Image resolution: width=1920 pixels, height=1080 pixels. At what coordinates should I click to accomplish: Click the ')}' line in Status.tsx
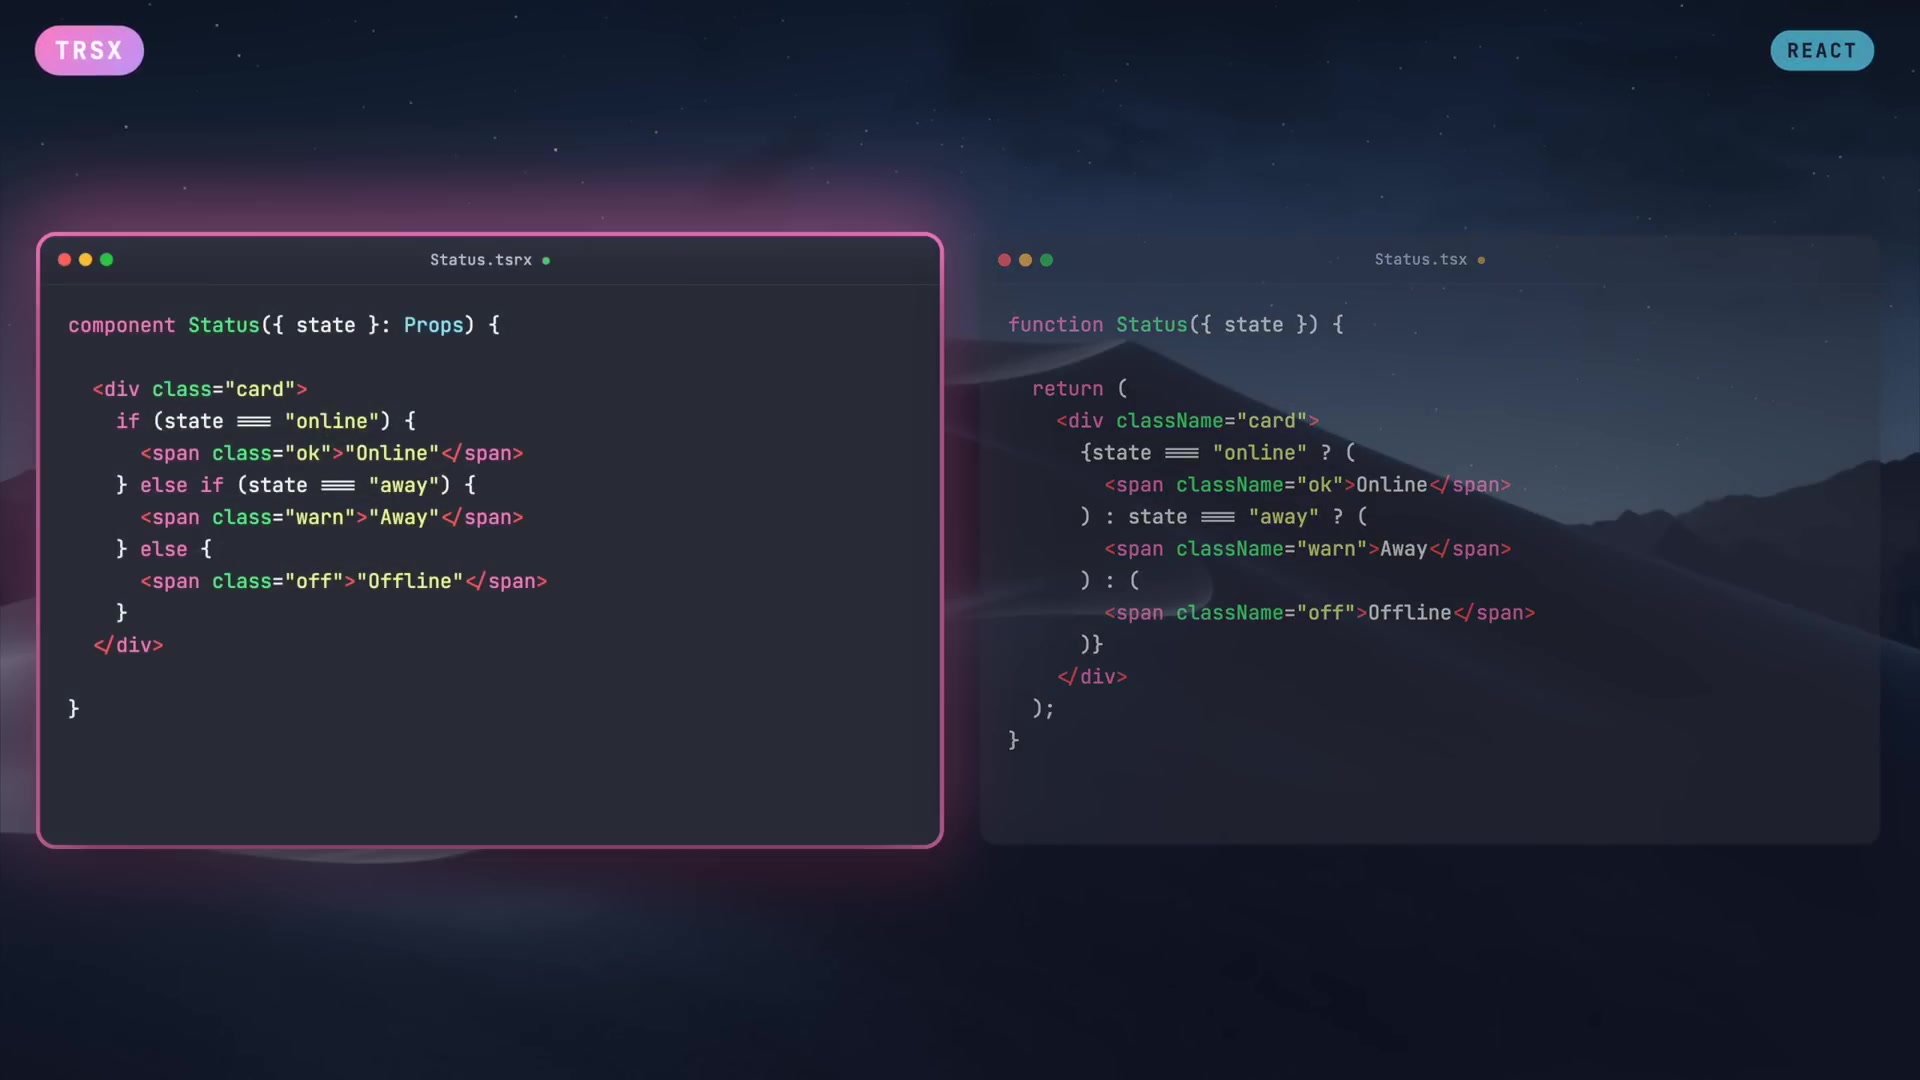pos(1091,645)
